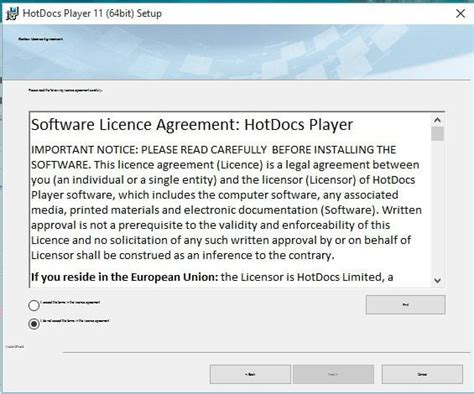Click the HotDocs setup icon in title bar
Viewport: 474px width, 394px height.
(12, 14)
